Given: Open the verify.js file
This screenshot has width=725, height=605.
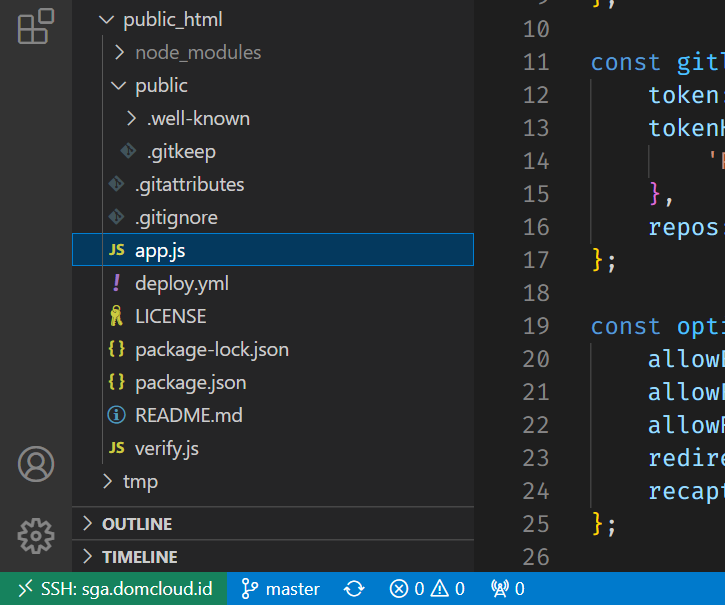Looking at the screenshot, I should pos(166,448).
